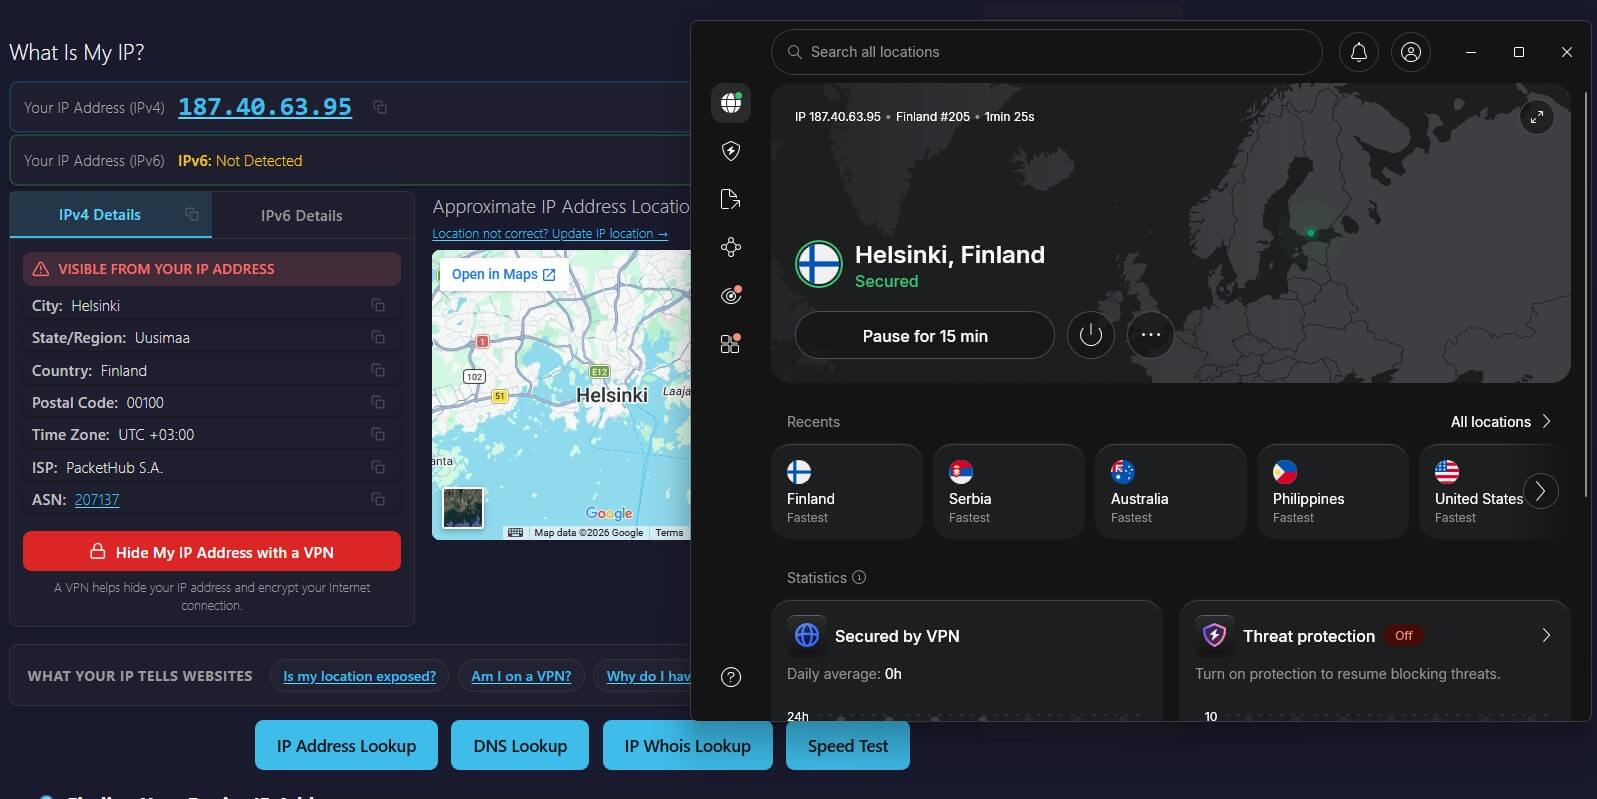Click Pause for 15 min button
1597x799 pixels.
pos(925,336)
